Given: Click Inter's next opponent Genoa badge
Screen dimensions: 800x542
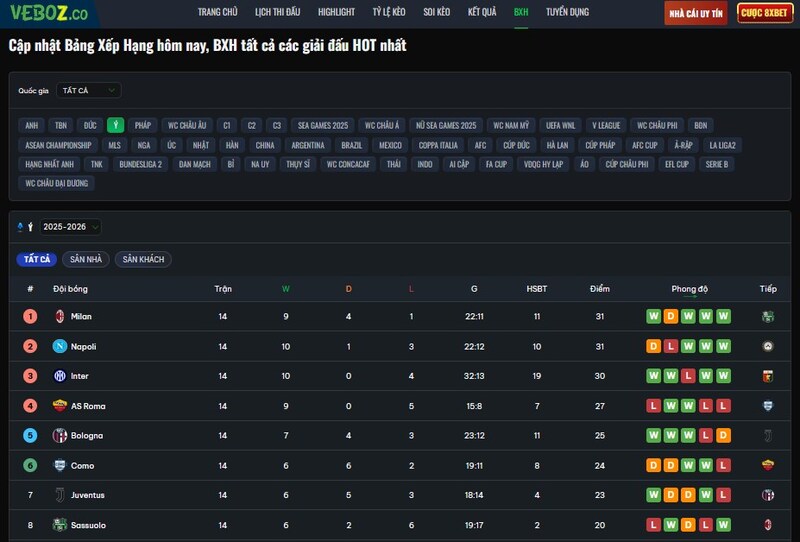Looking at the screenshot, I should click(768, 376).
